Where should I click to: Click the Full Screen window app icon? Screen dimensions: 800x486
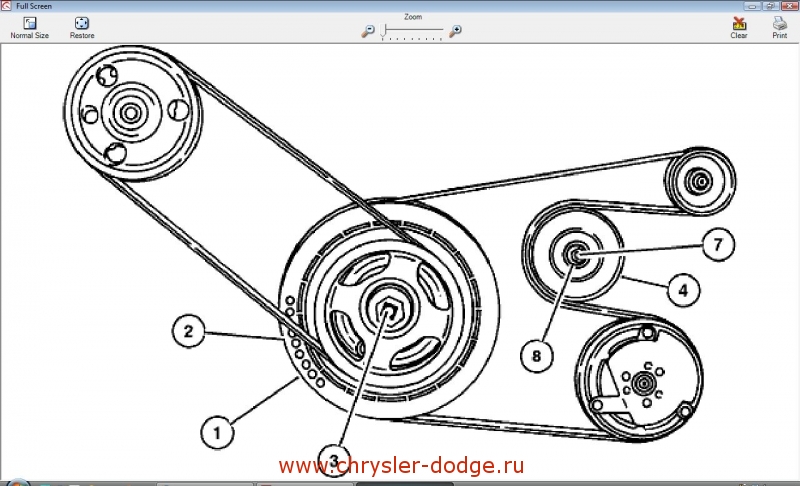point(6,6)
